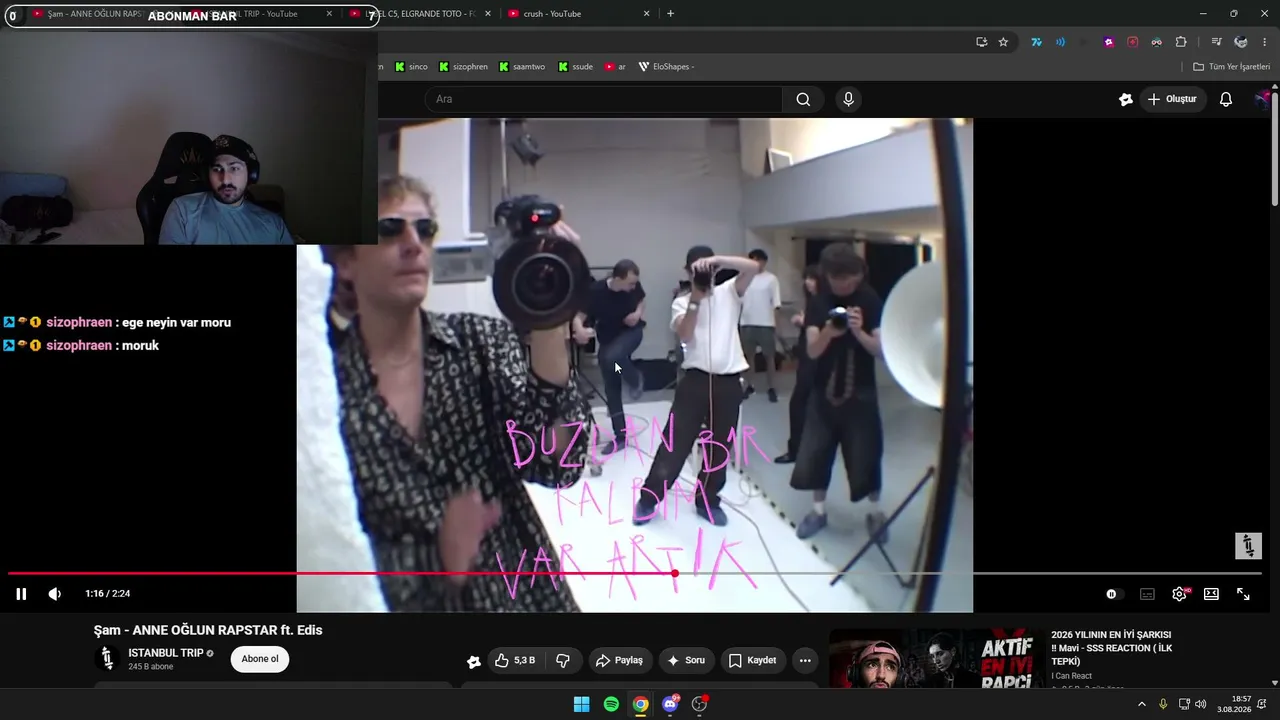
Task: Open the Soru ask button
Action: [x=686, y=660]
